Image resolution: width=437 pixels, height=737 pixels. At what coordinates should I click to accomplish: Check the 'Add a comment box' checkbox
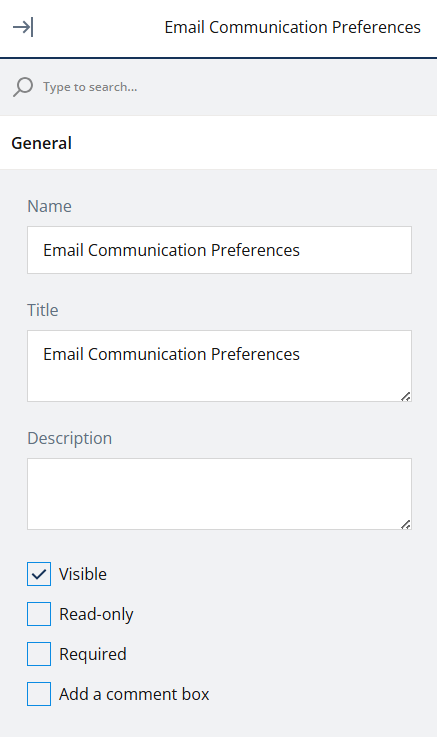coord(39,694)
